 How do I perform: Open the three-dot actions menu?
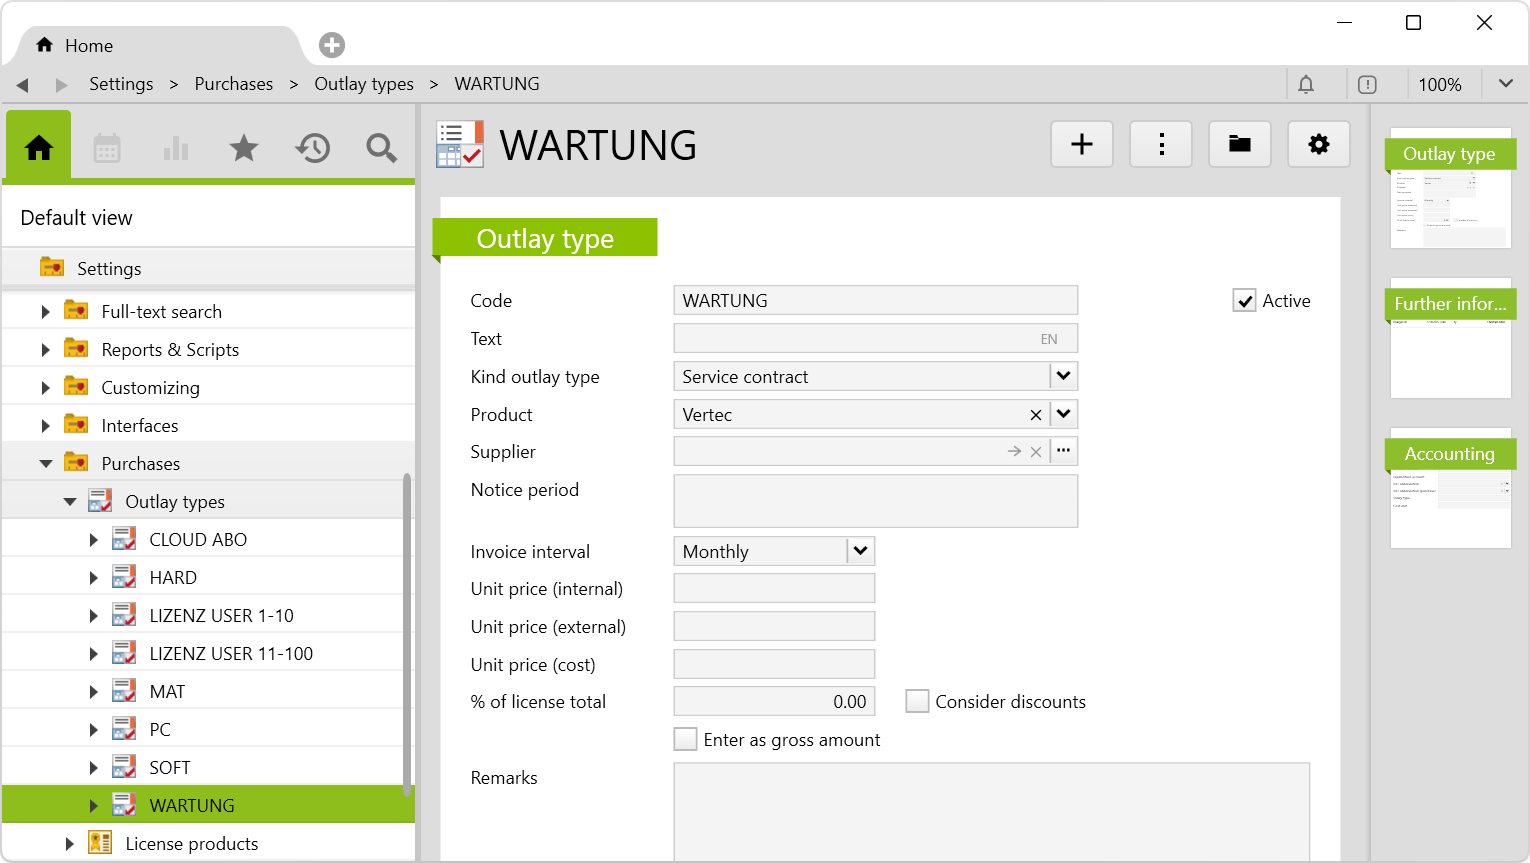click(x=1161, y=145)
